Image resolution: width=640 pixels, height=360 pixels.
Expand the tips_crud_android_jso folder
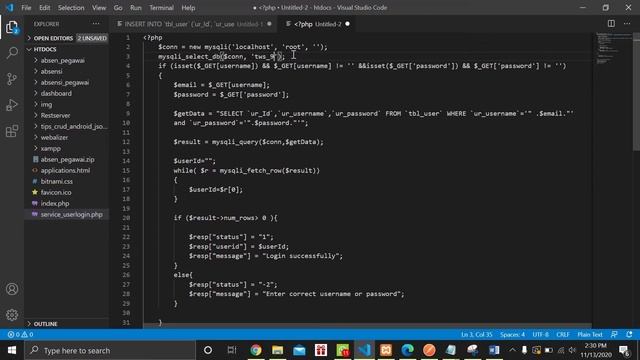(x=67, y=127)
